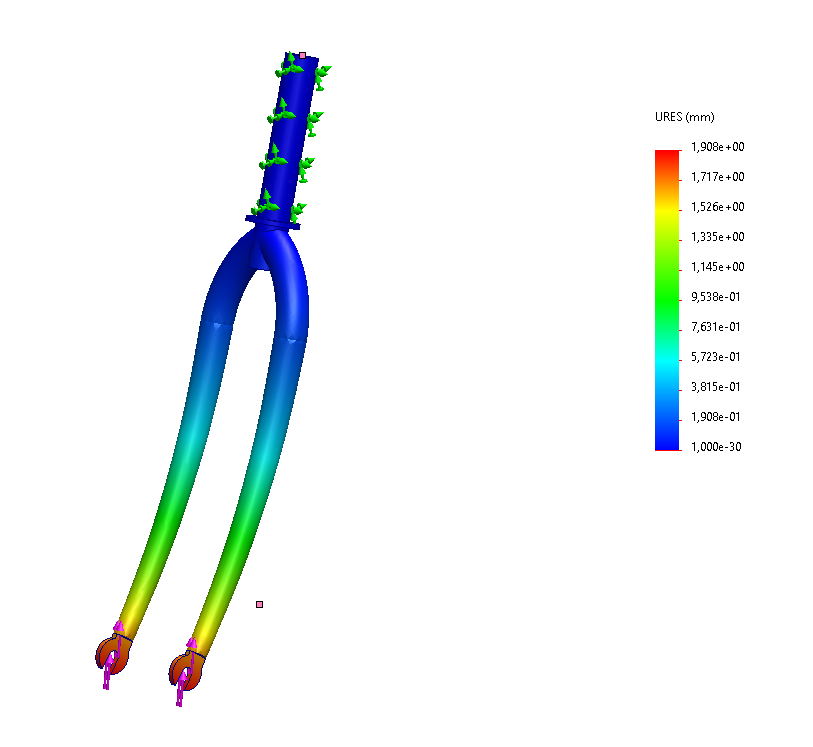Select legend value 1,335e+00

tap(718, 237)
